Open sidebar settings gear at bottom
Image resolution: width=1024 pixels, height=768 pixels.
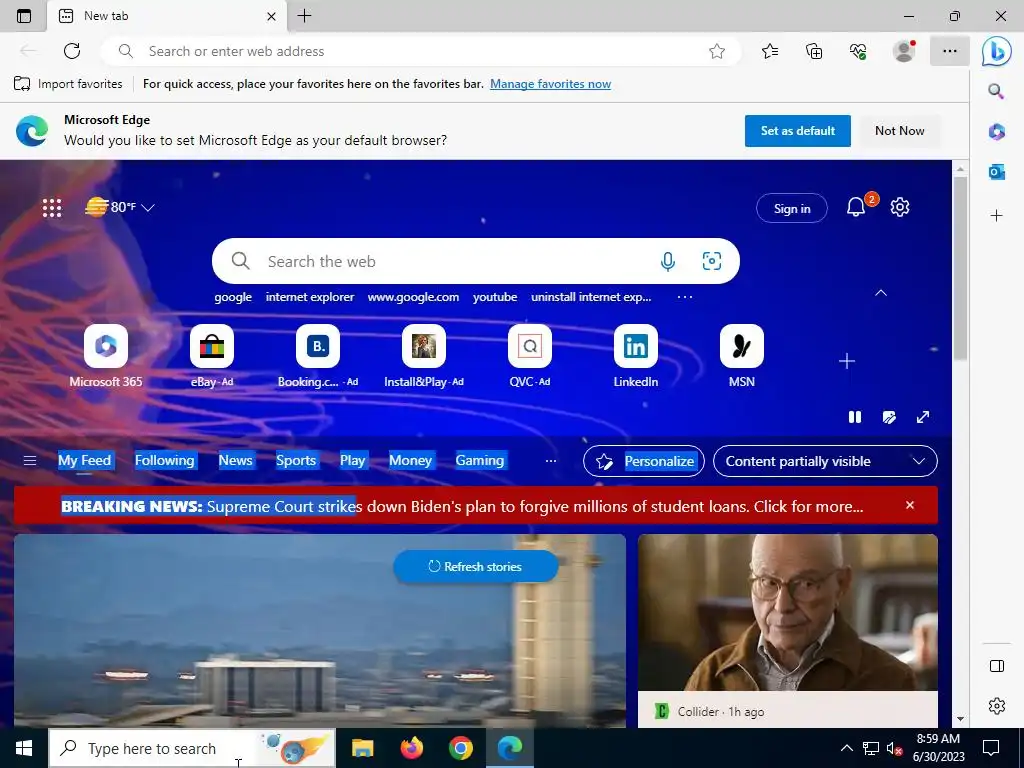[997, 706]
